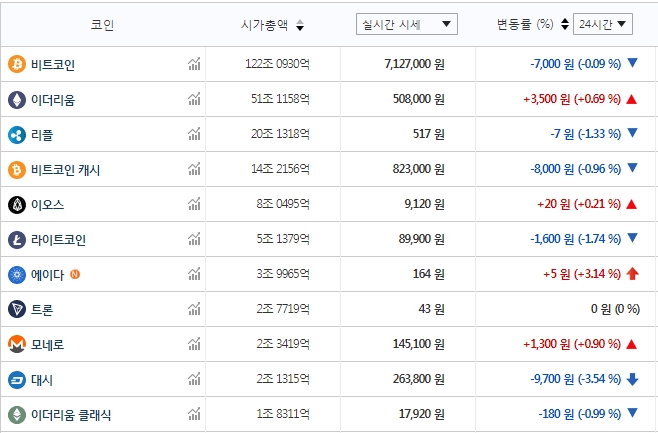Image resolution: width=658 pixels, height=433 pixels.
Task: Click the Litecoin gray logo icon
Action: [16, 240]
